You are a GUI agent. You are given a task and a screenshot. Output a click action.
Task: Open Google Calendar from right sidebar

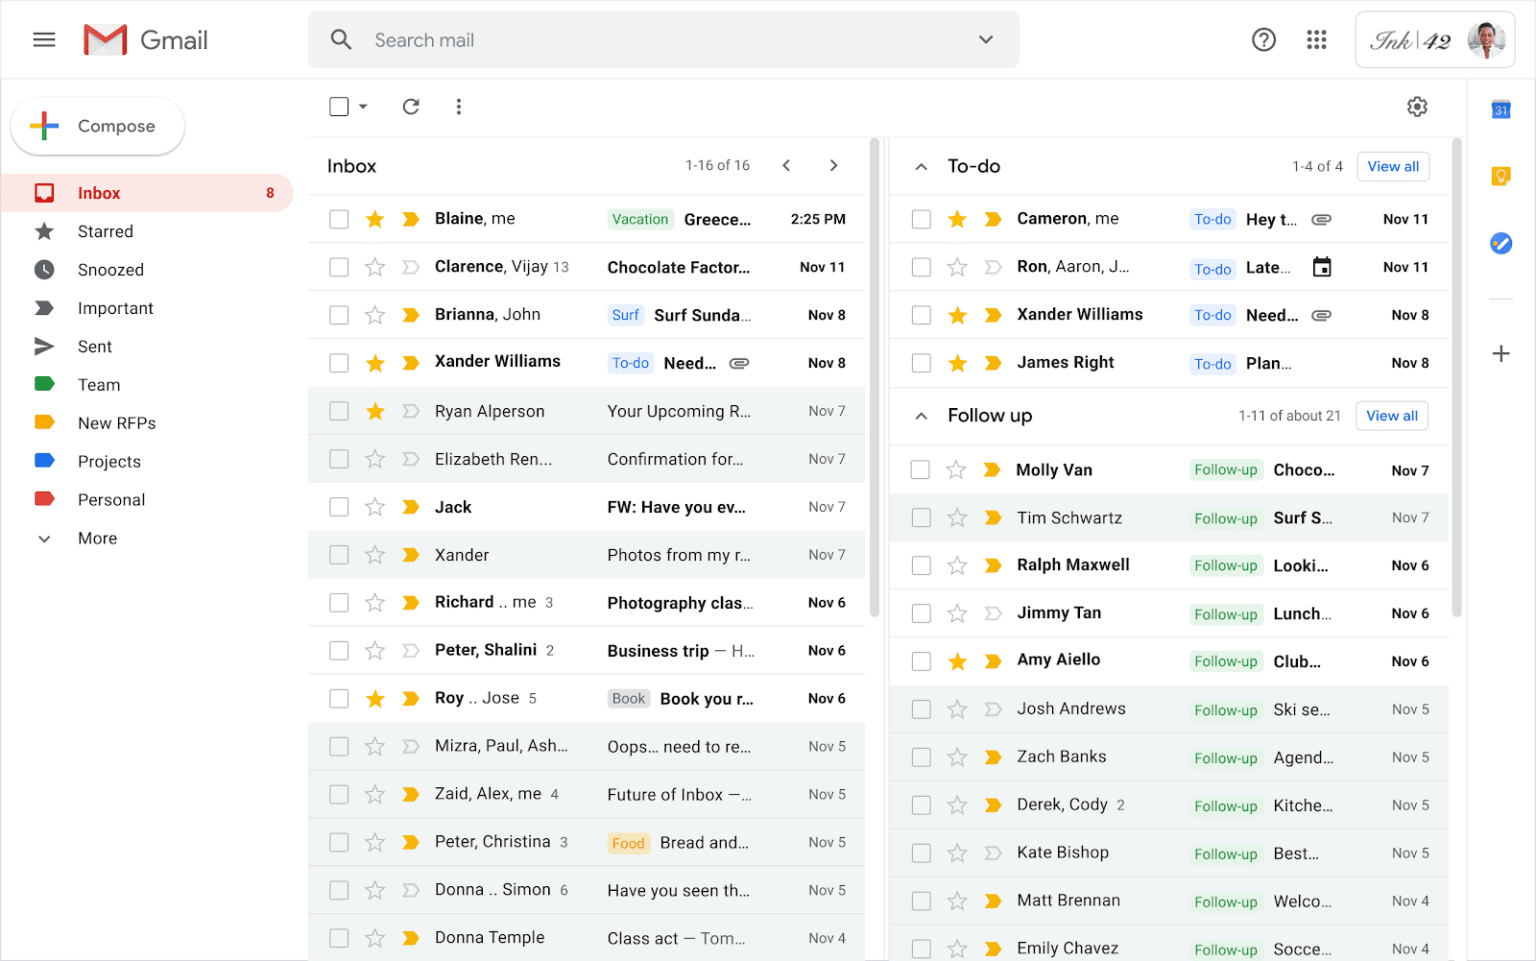click(1501, 110)
